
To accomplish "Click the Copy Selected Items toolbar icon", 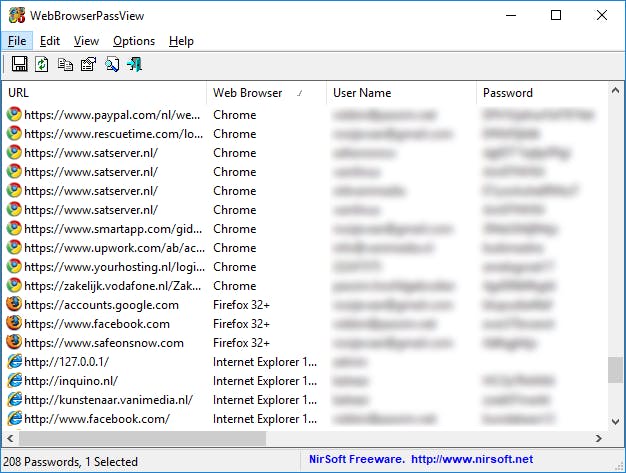I will click(65, 64).
